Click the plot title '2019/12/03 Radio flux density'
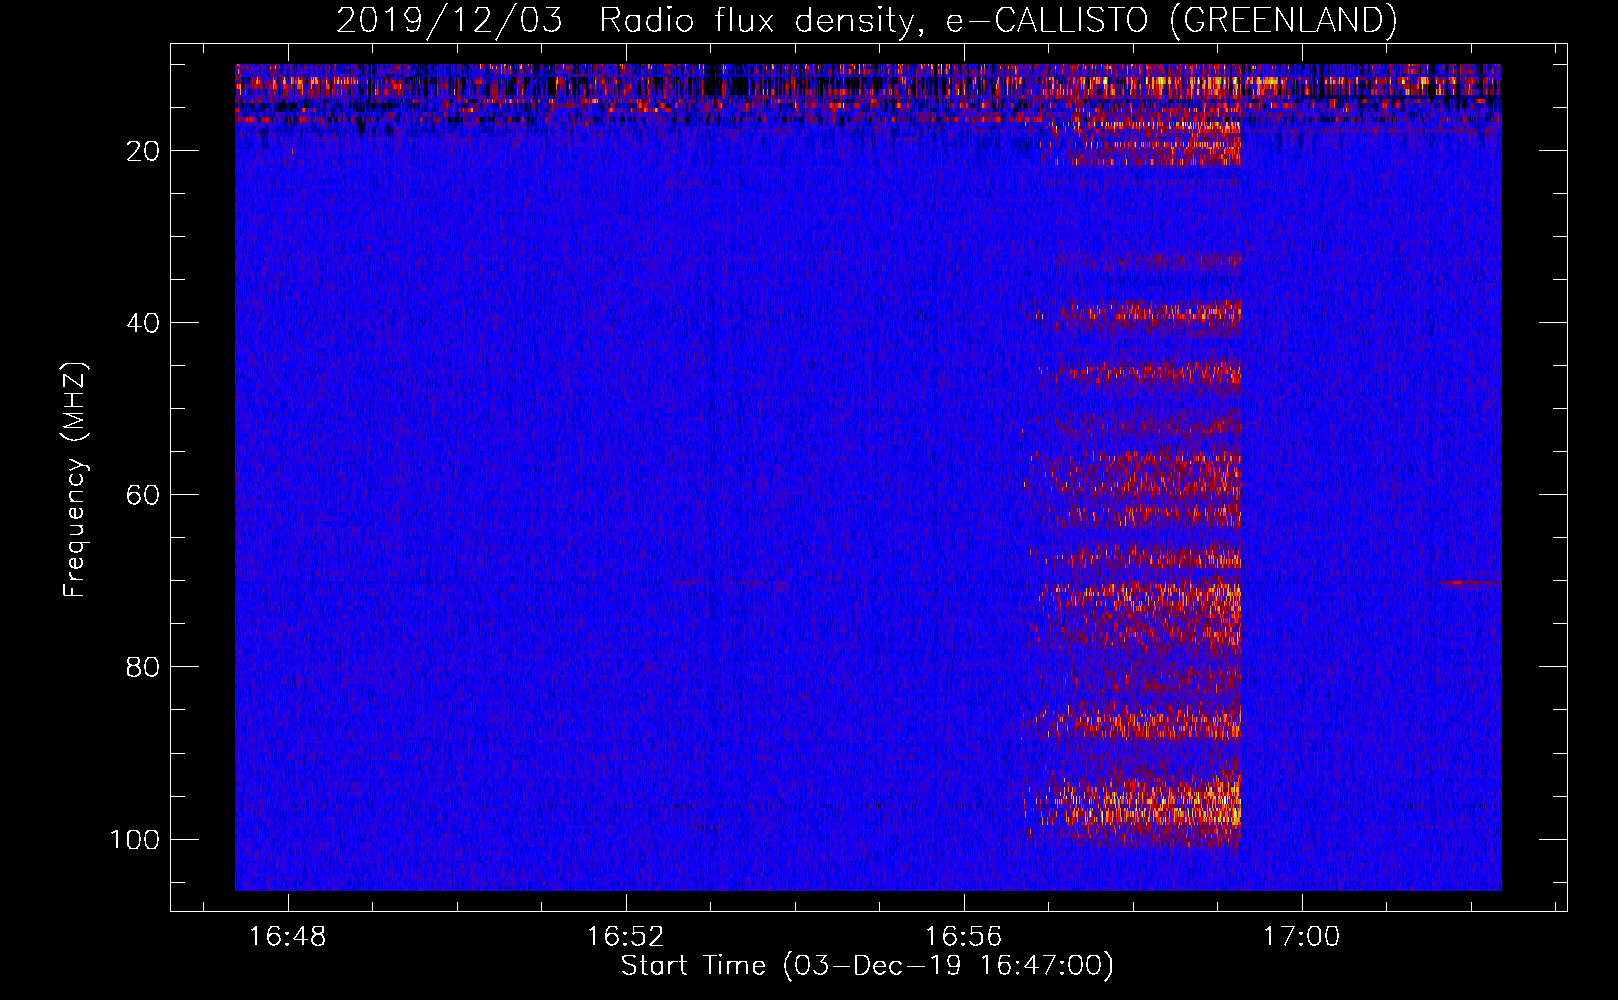 866,20
